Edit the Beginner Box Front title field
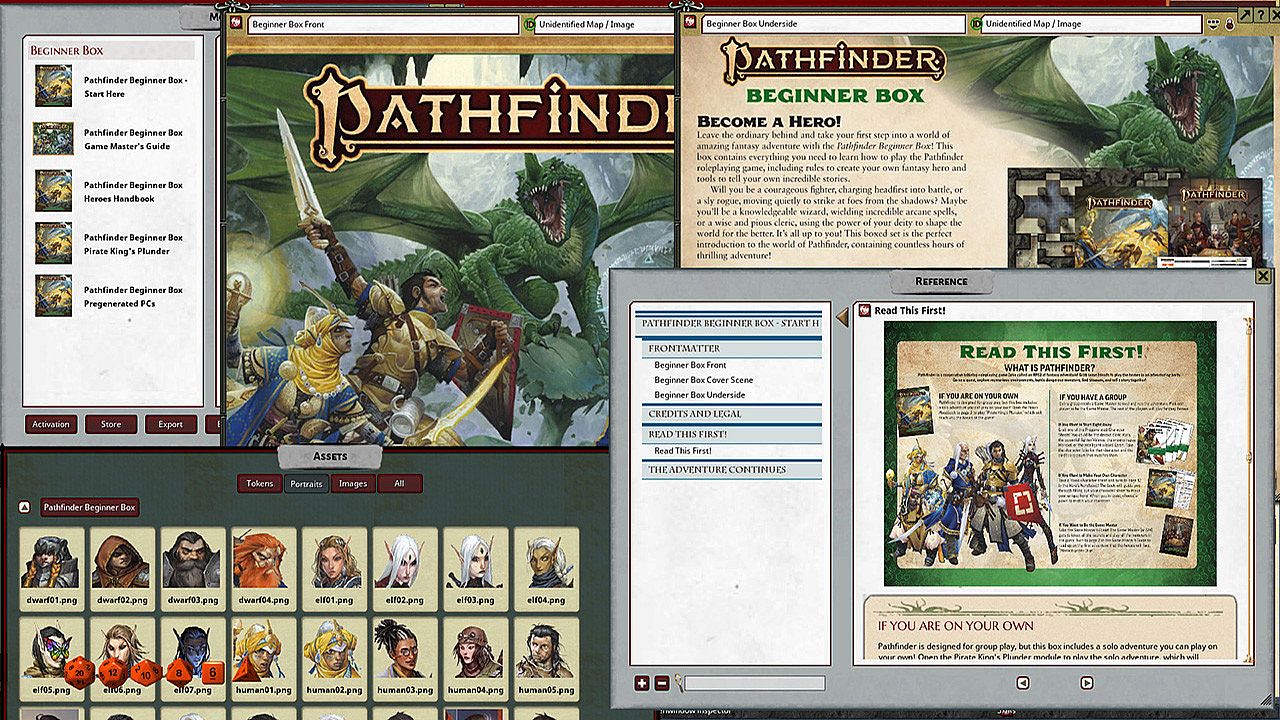This screenshot has height=720, width=1280. [384, 24]
